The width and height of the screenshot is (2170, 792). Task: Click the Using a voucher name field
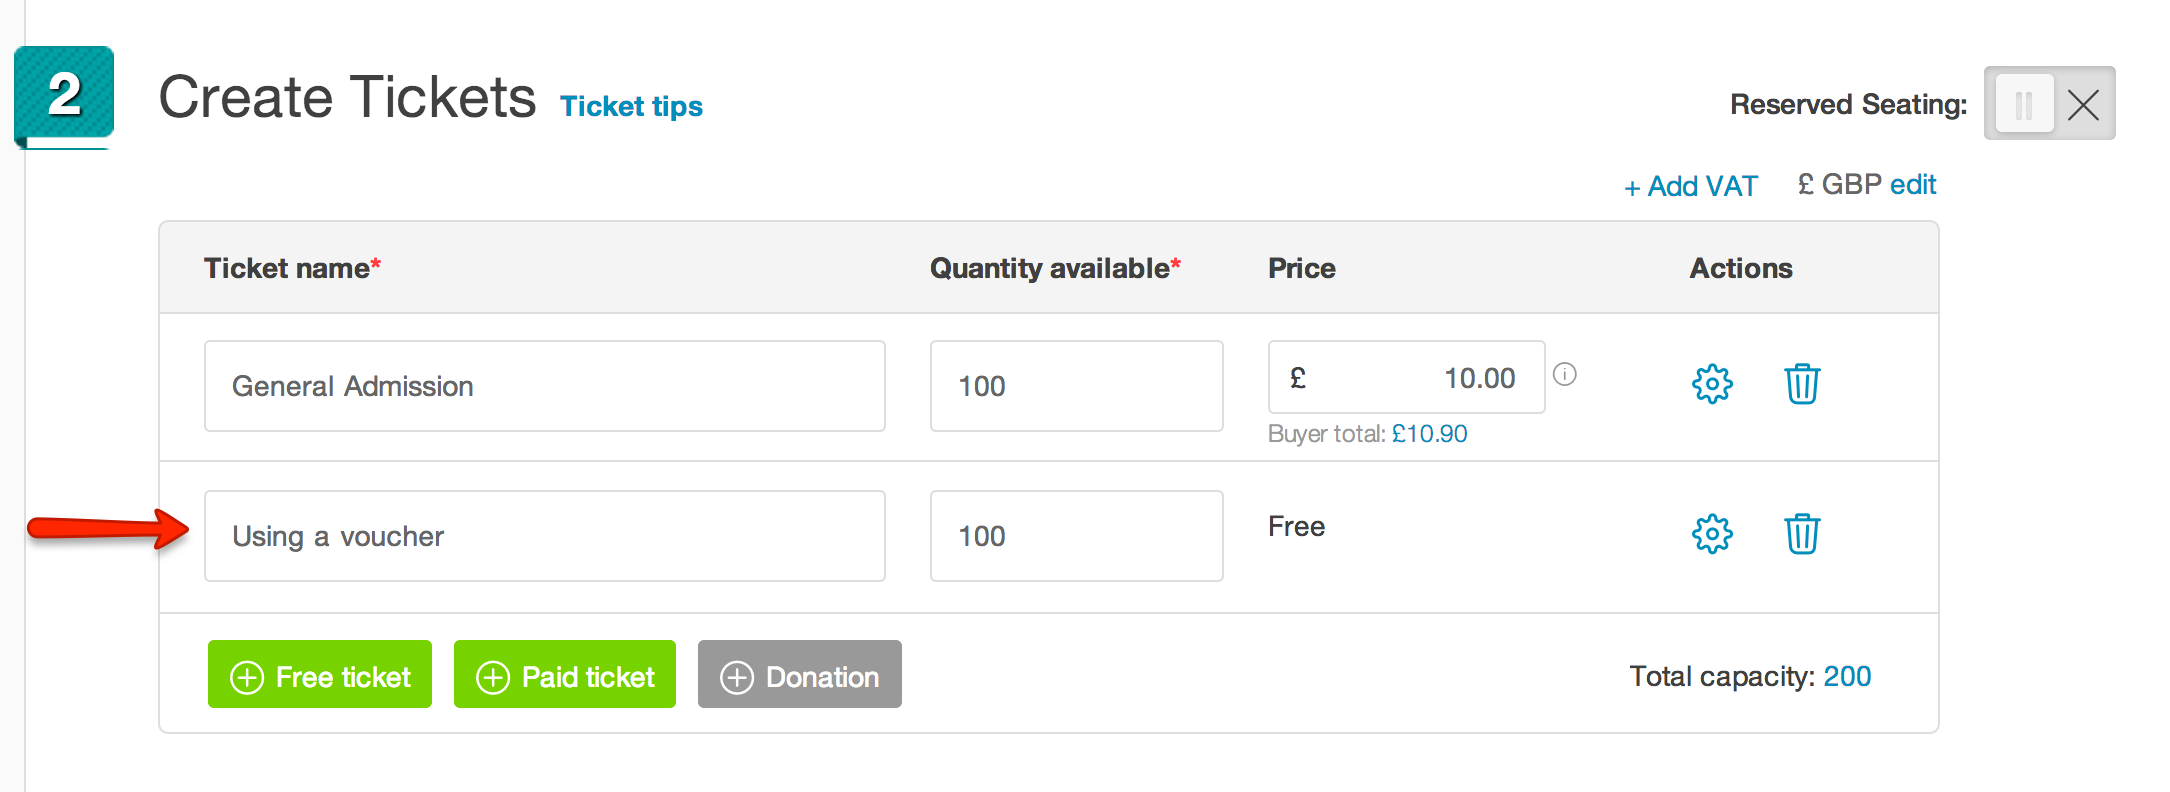coord(545,536)
